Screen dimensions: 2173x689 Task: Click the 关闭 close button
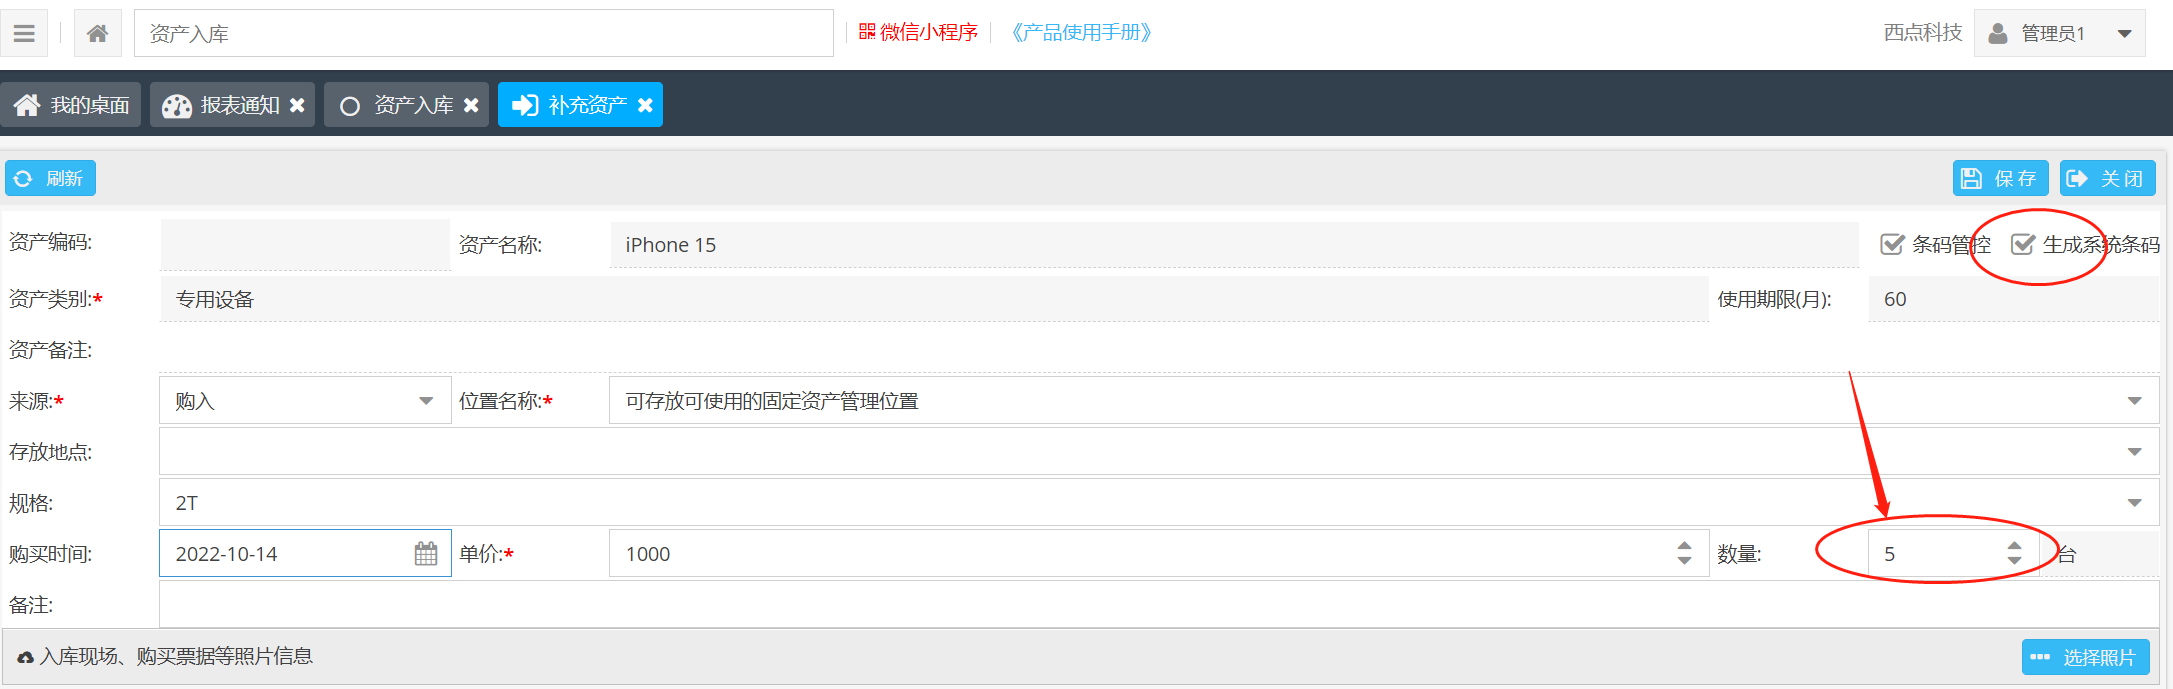(x=2107, y=178)
